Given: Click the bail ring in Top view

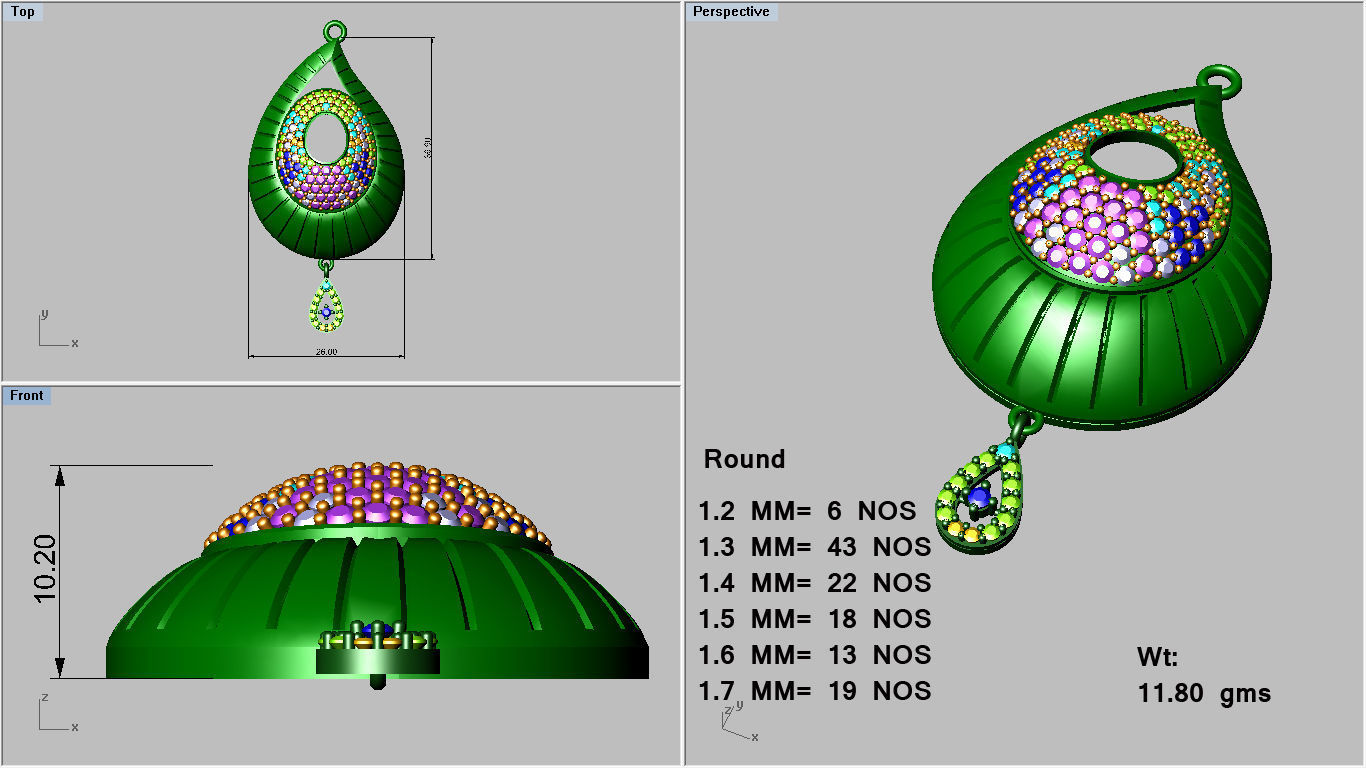Looking at the screenshot, I should [x=337, y=31].
